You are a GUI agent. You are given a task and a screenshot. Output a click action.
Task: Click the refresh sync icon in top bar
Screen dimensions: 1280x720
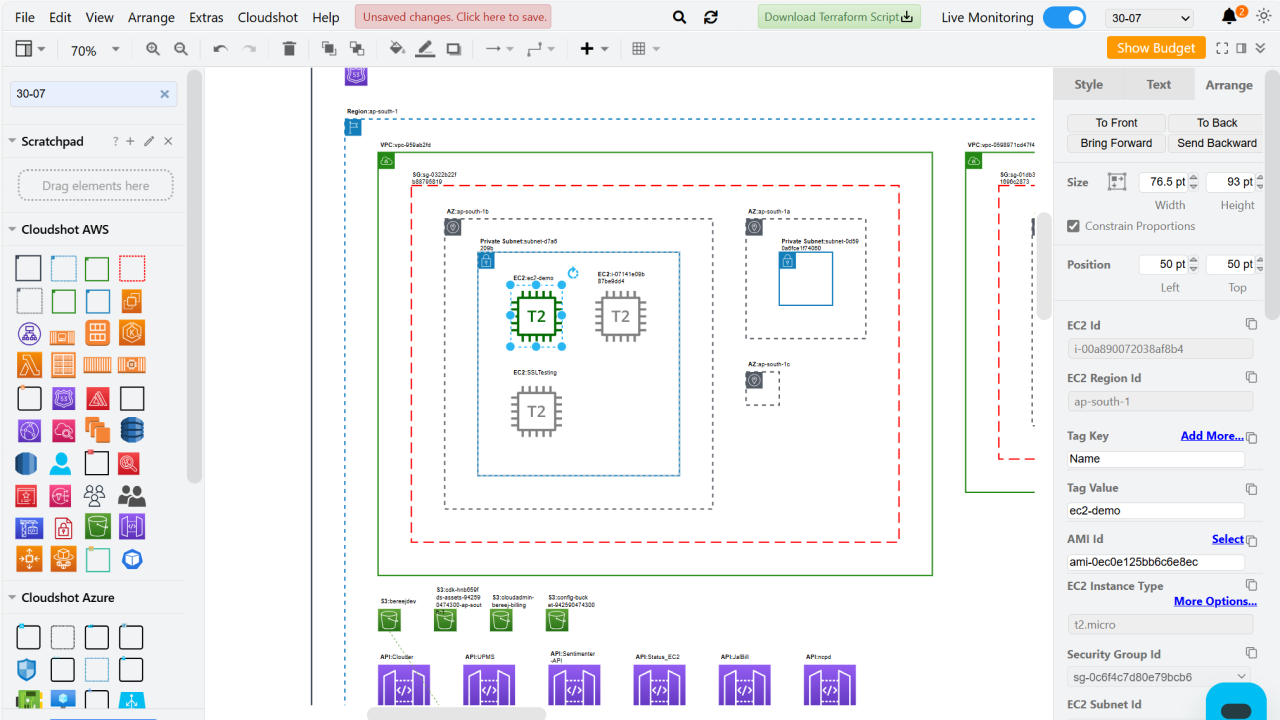711,17
